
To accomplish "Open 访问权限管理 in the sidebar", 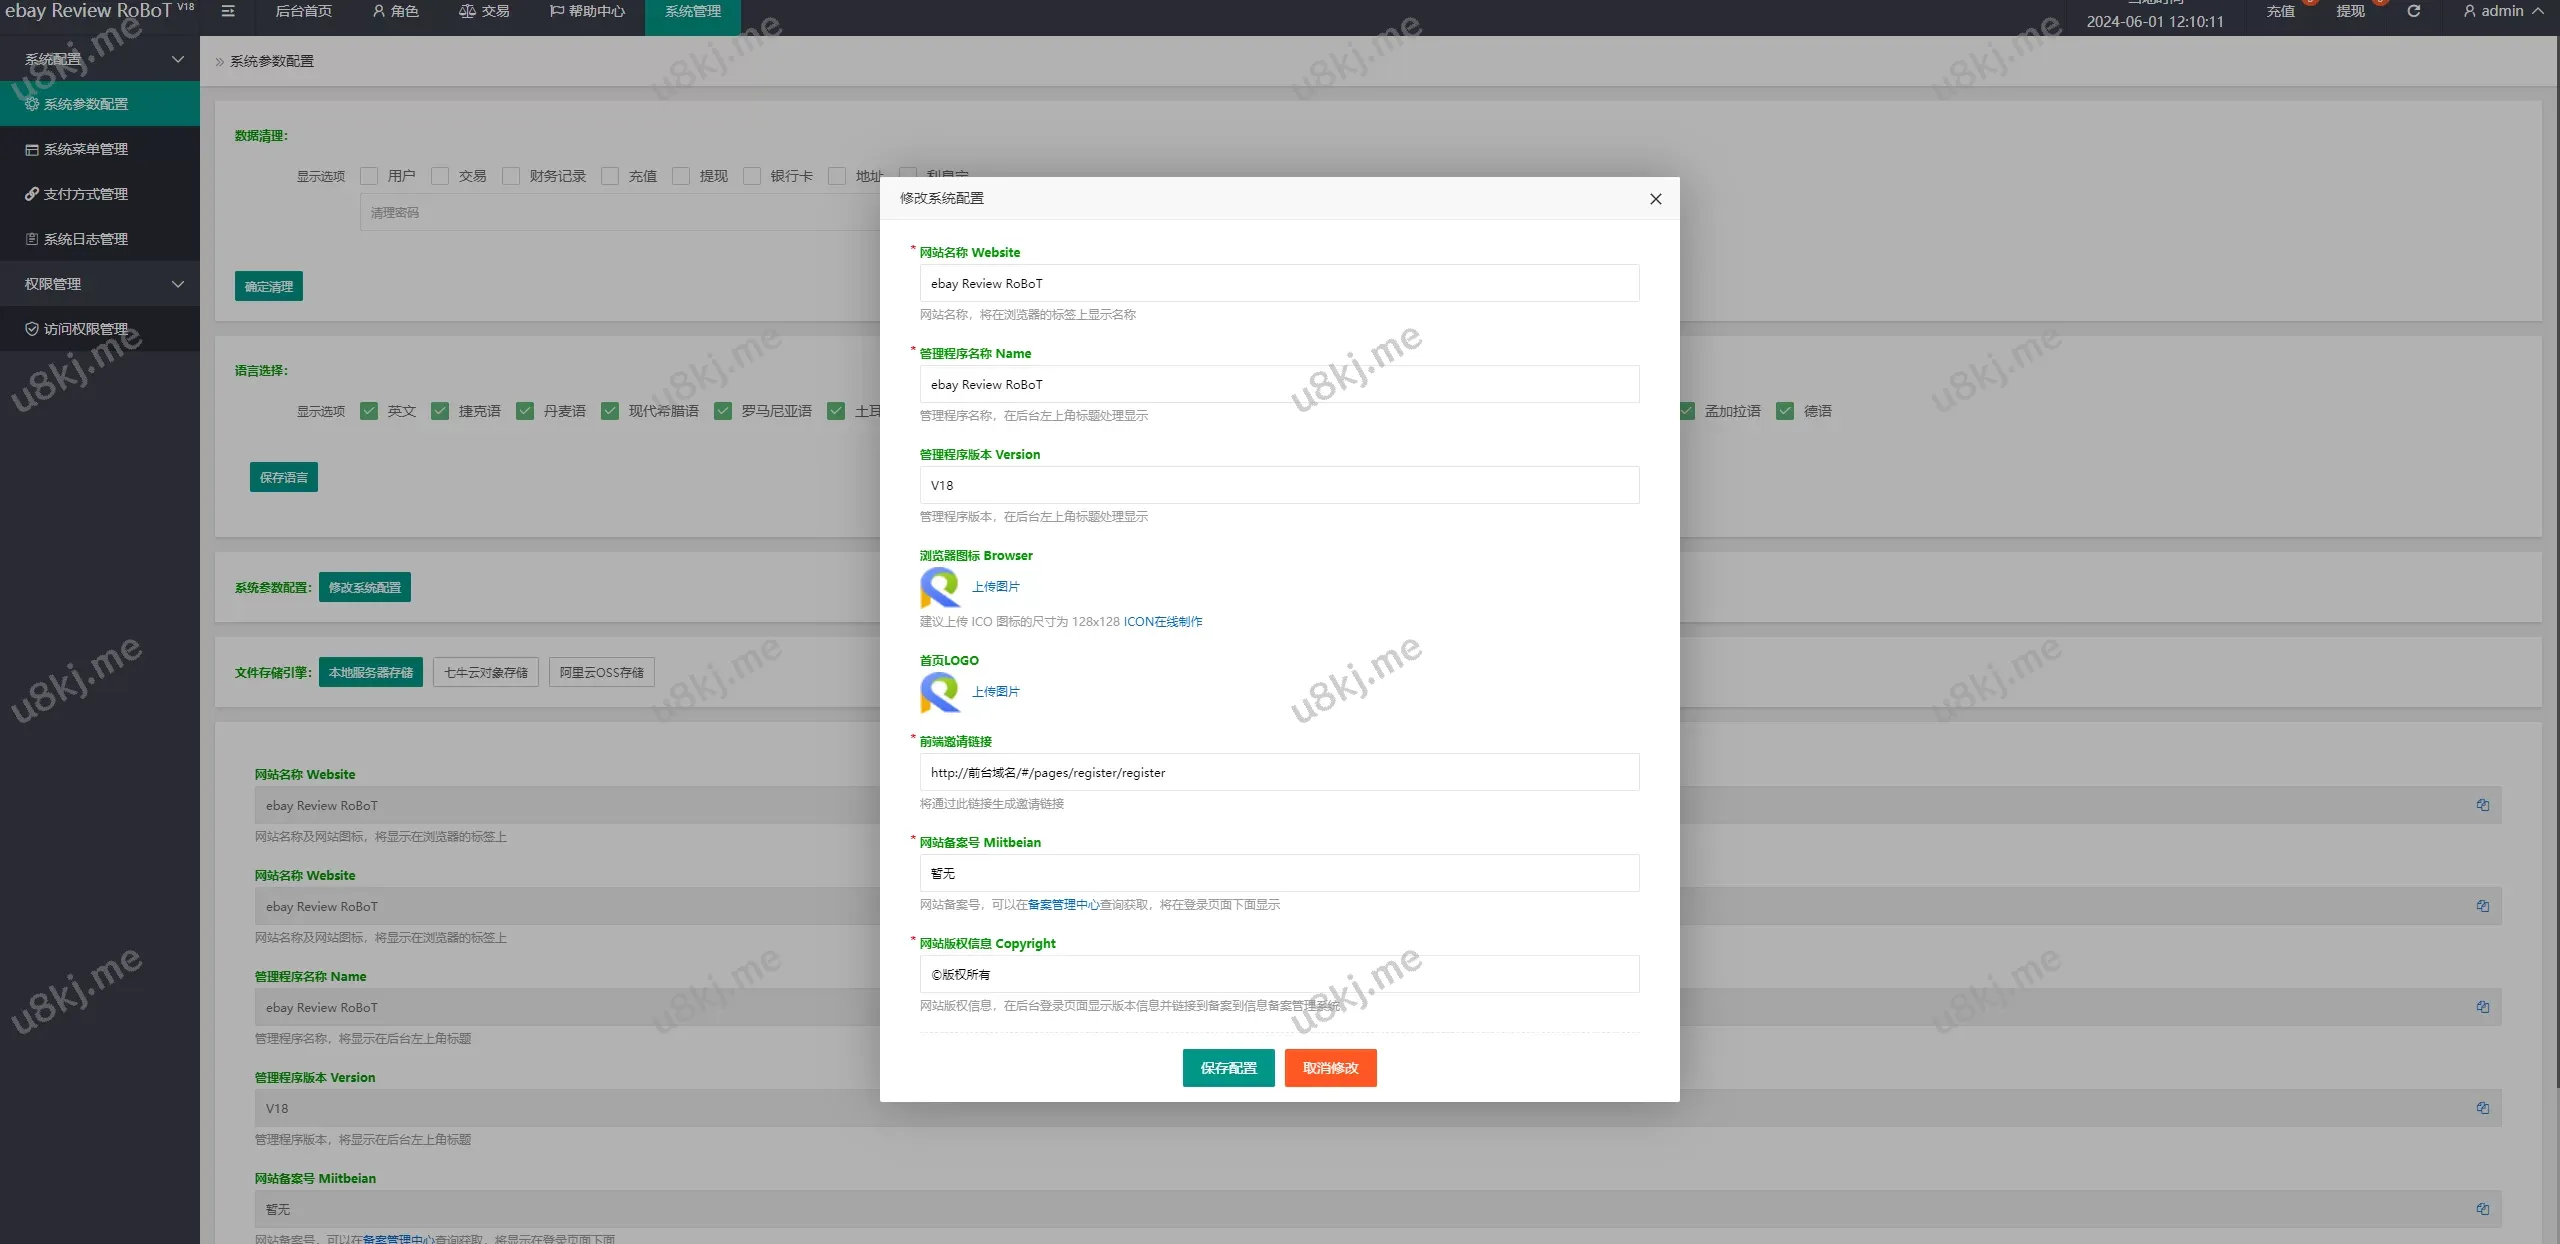I will coord(86,329).
